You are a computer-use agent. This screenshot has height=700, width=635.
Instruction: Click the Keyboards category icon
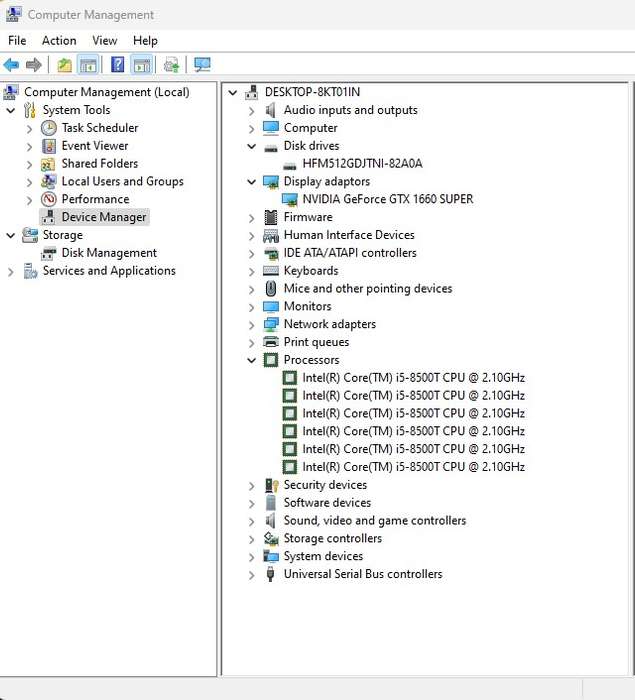pos(271,271)
